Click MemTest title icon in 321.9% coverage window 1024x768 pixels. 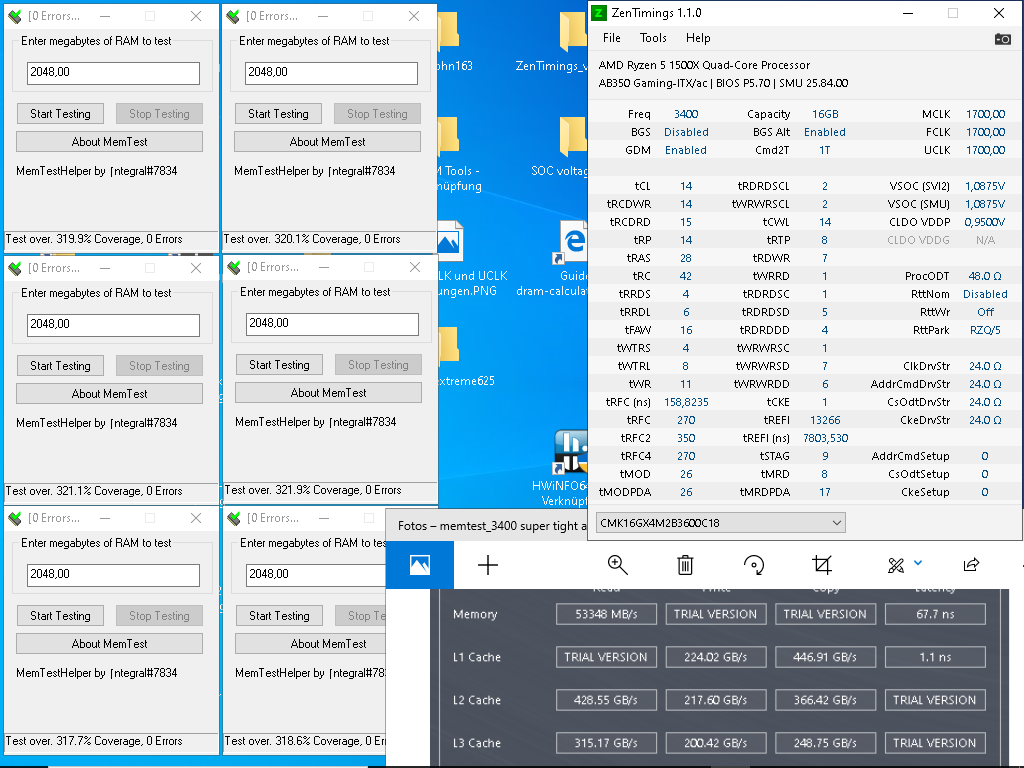tap(234, 267)
